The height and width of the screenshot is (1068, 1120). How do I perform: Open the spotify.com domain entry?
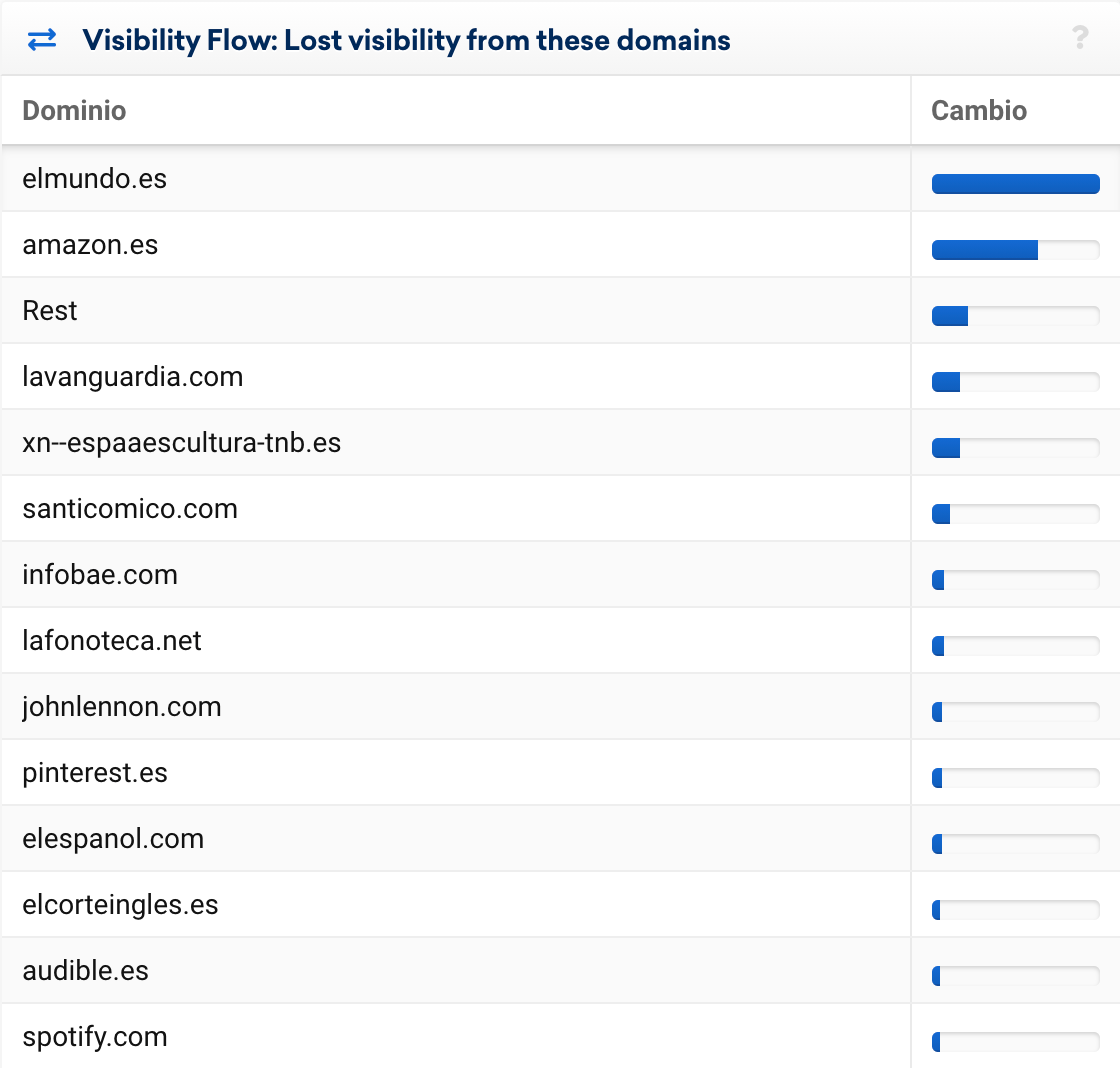(x=95, y=1037)
